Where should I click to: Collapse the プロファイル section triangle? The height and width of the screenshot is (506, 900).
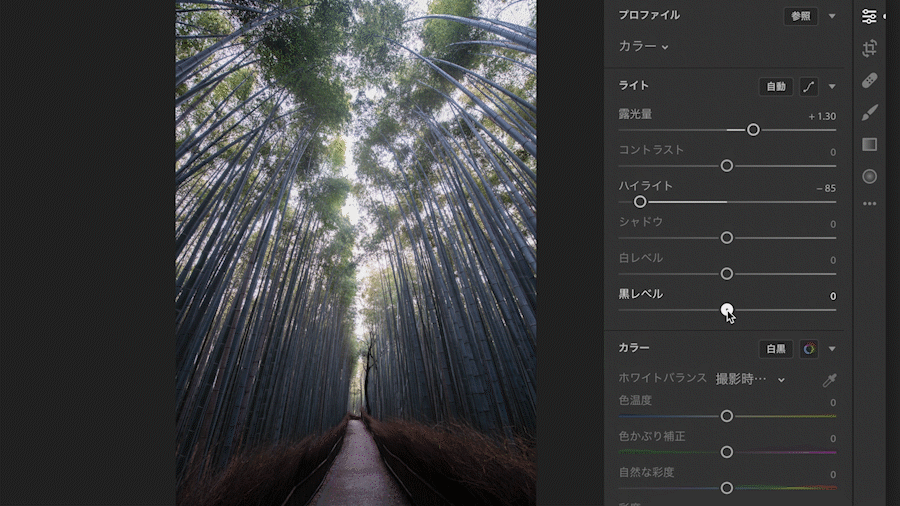tap(832, 16)
